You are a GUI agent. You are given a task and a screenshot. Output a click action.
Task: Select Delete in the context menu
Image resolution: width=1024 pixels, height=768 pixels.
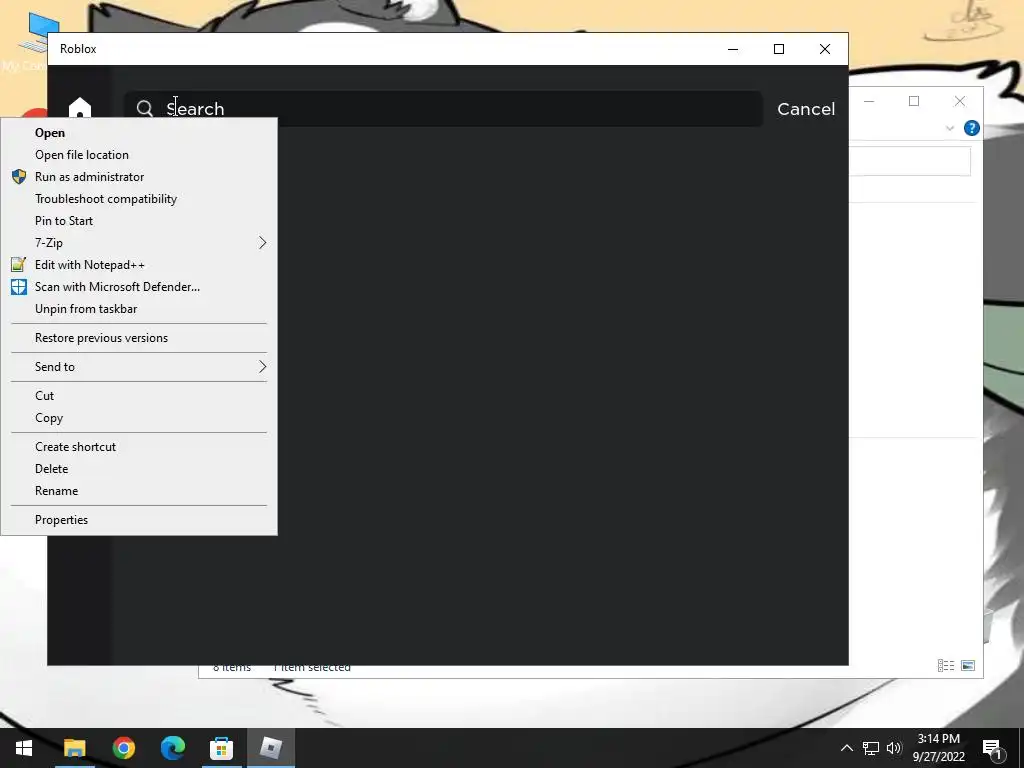coord(139,469)
